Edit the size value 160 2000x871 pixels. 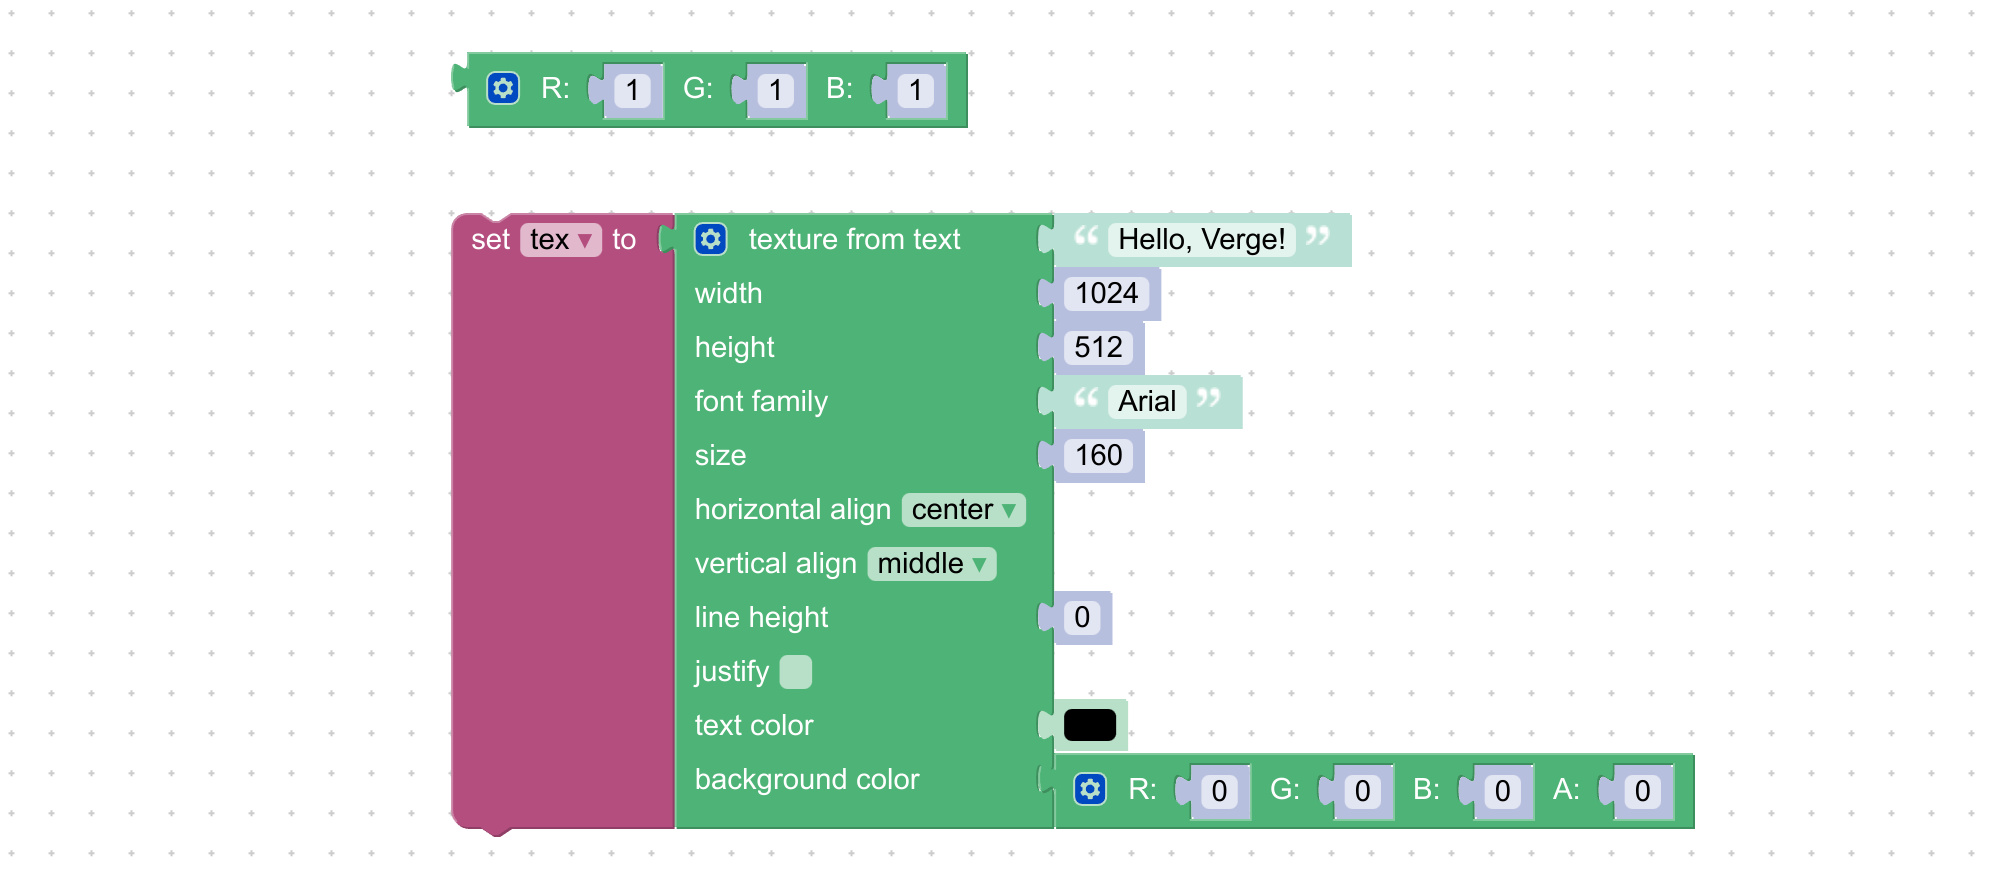(1098, 455)
